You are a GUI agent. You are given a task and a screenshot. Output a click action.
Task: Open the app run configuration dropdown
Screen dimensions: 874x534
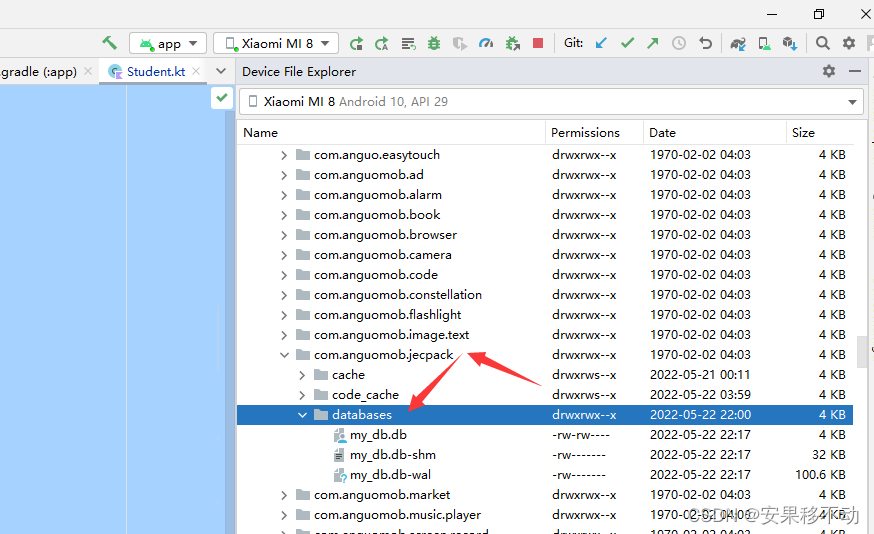(x=168, y=43)
